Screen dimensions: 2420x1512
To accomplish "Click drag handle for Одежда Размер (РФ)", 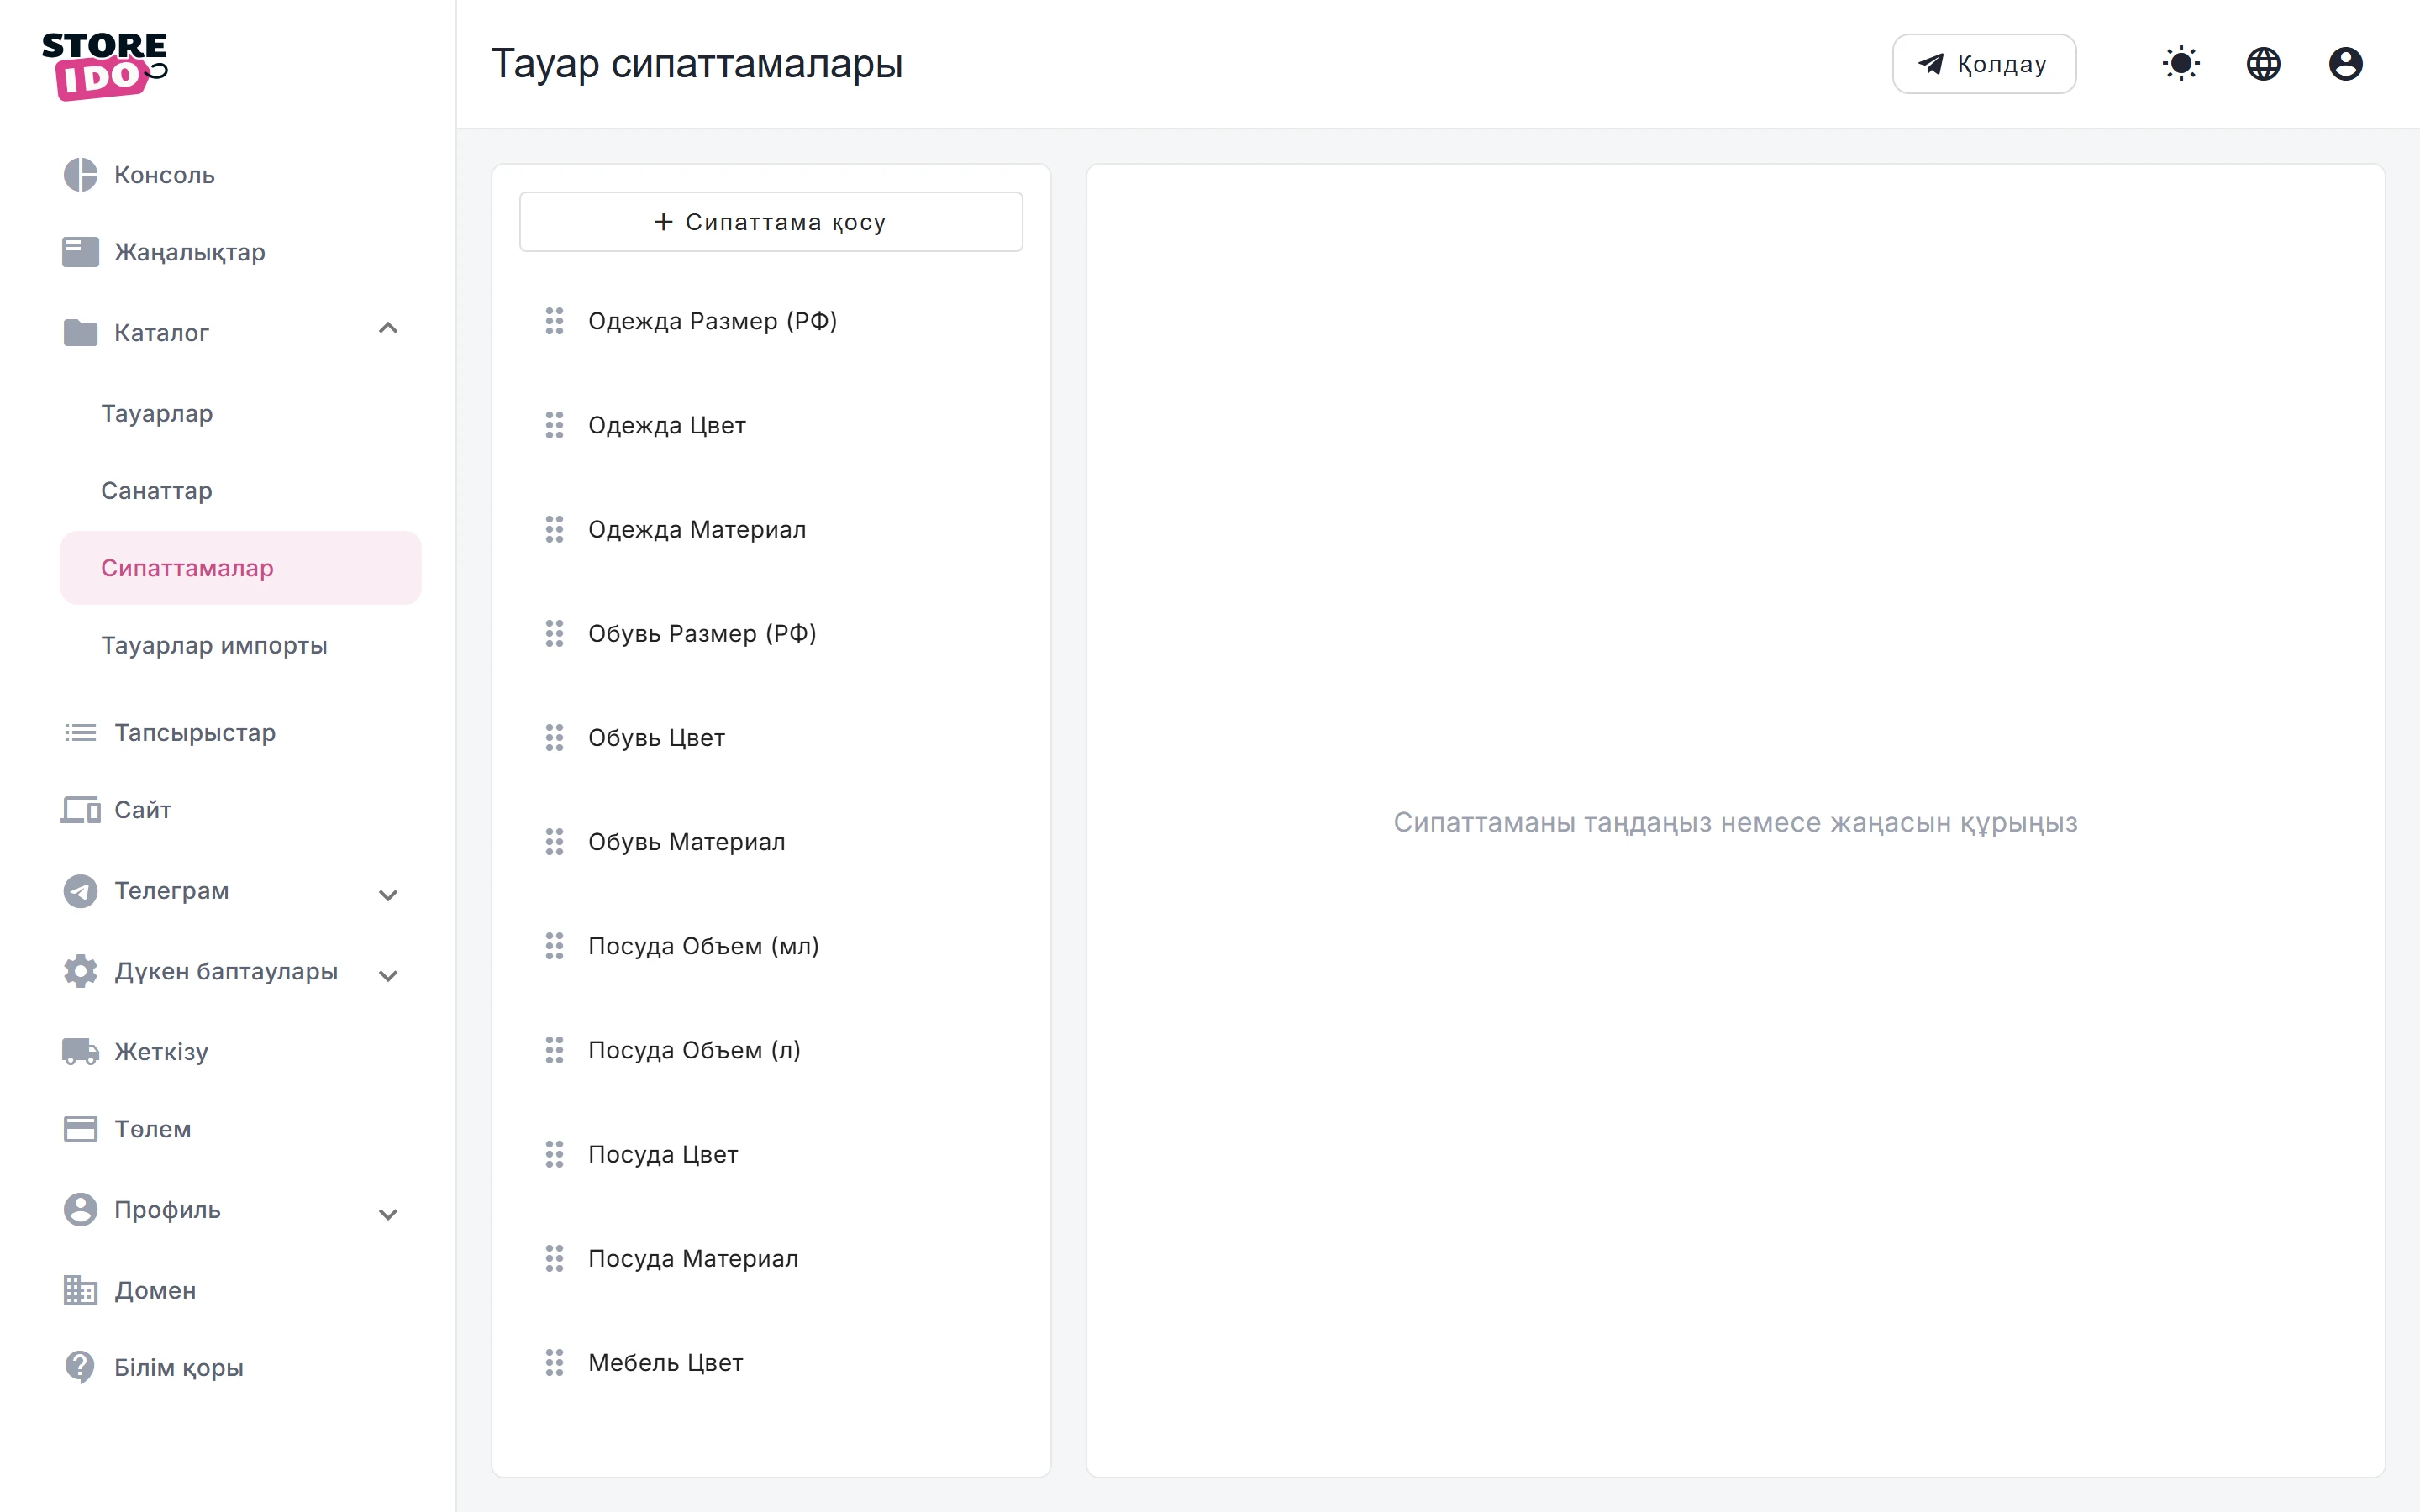I will click(554, 321).
